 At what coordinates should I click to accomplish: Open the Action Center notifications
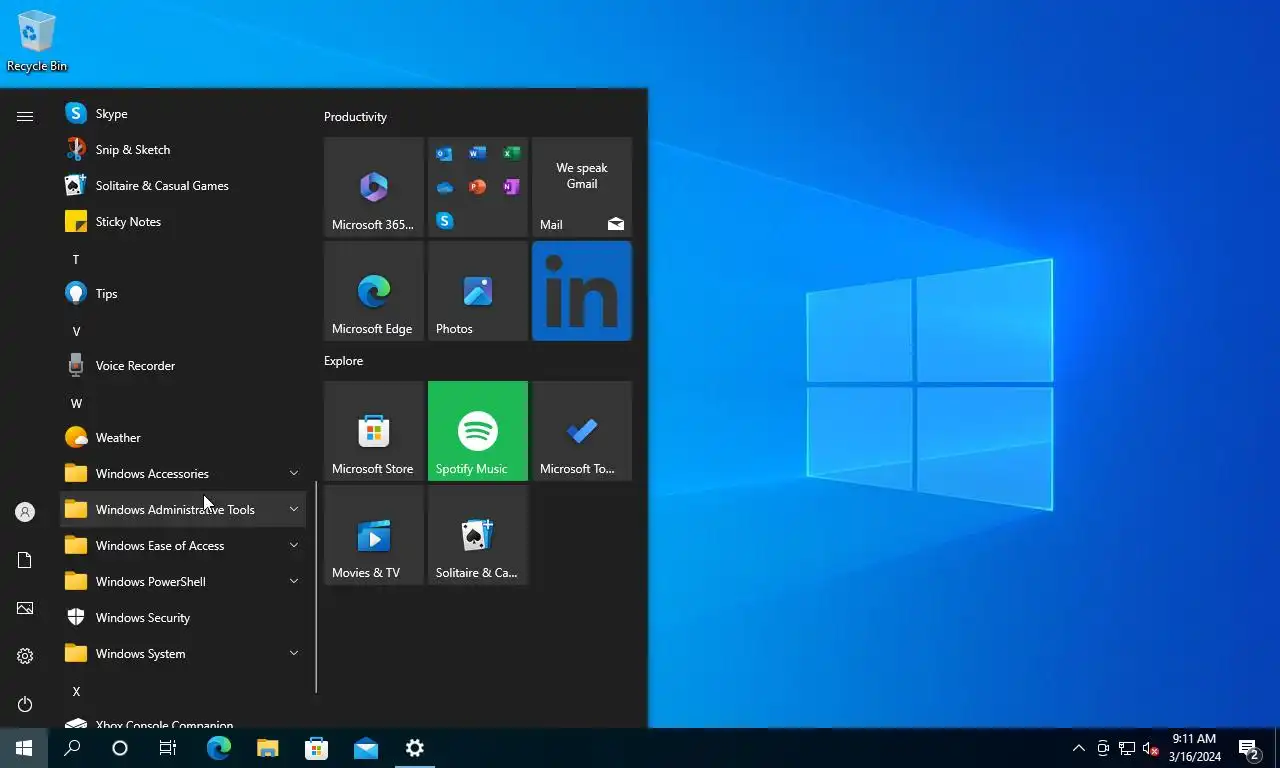[x=1249, y=748]
